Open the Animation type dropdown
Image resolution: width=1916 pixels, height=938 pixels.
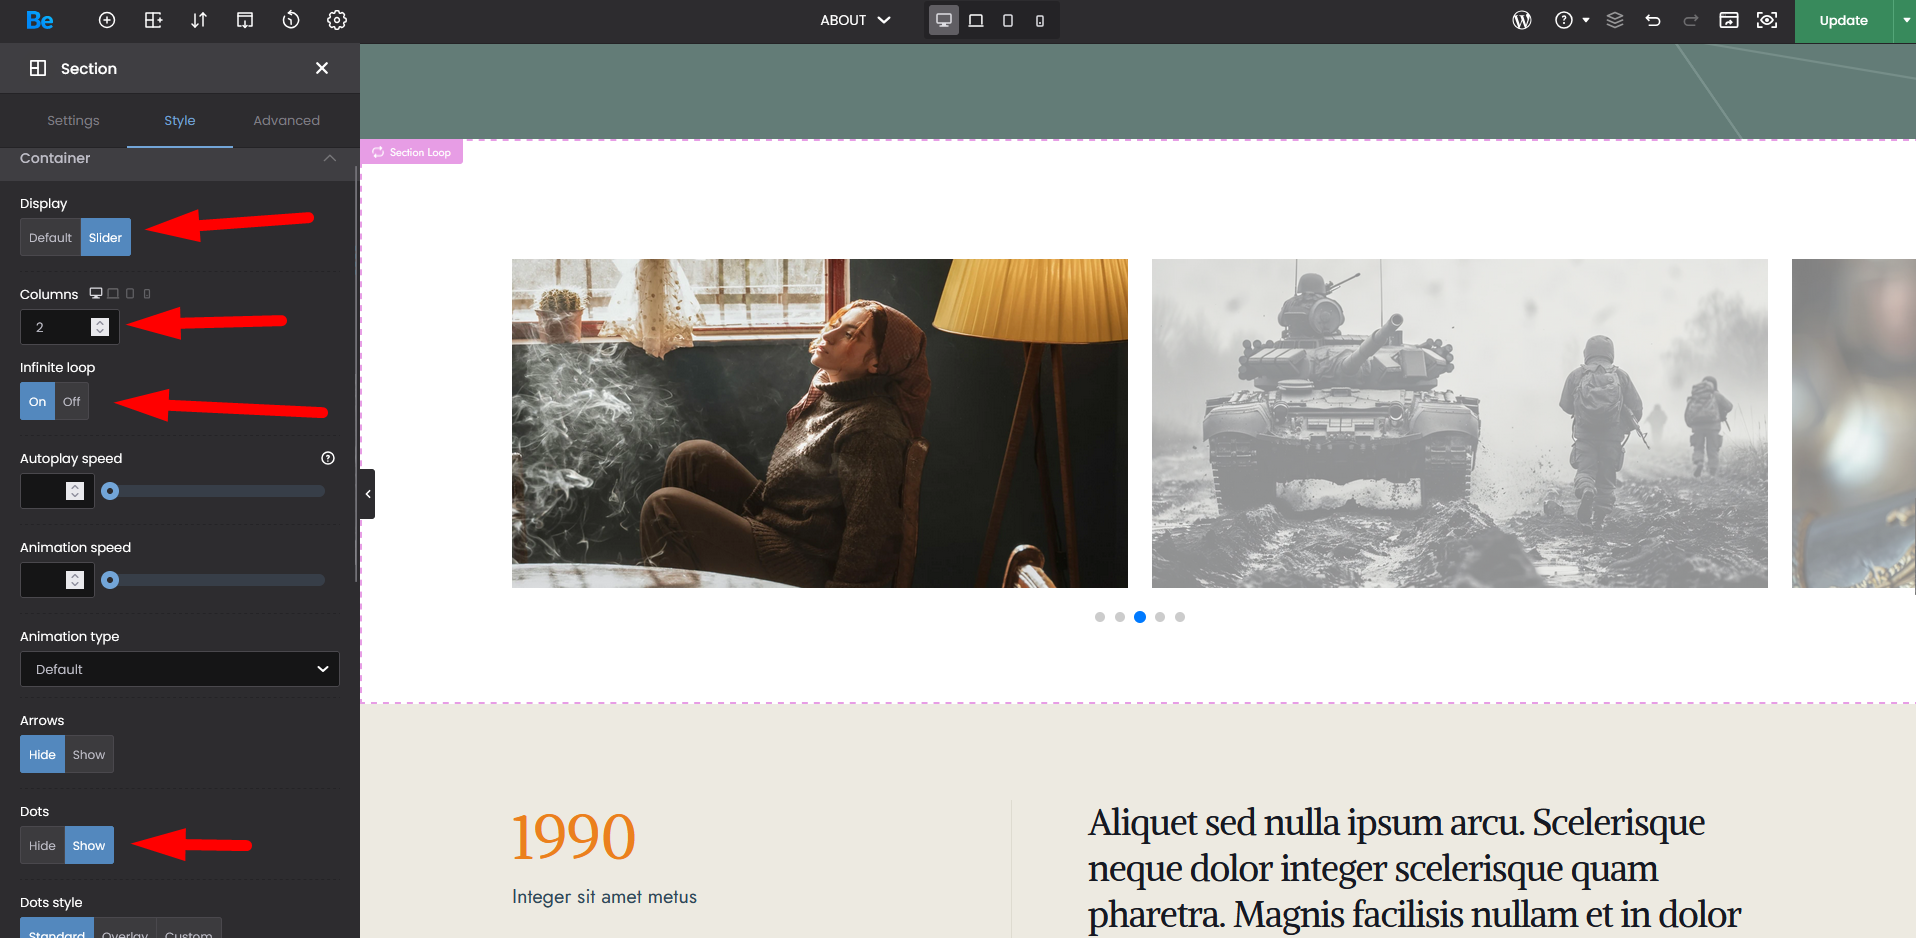180,669
